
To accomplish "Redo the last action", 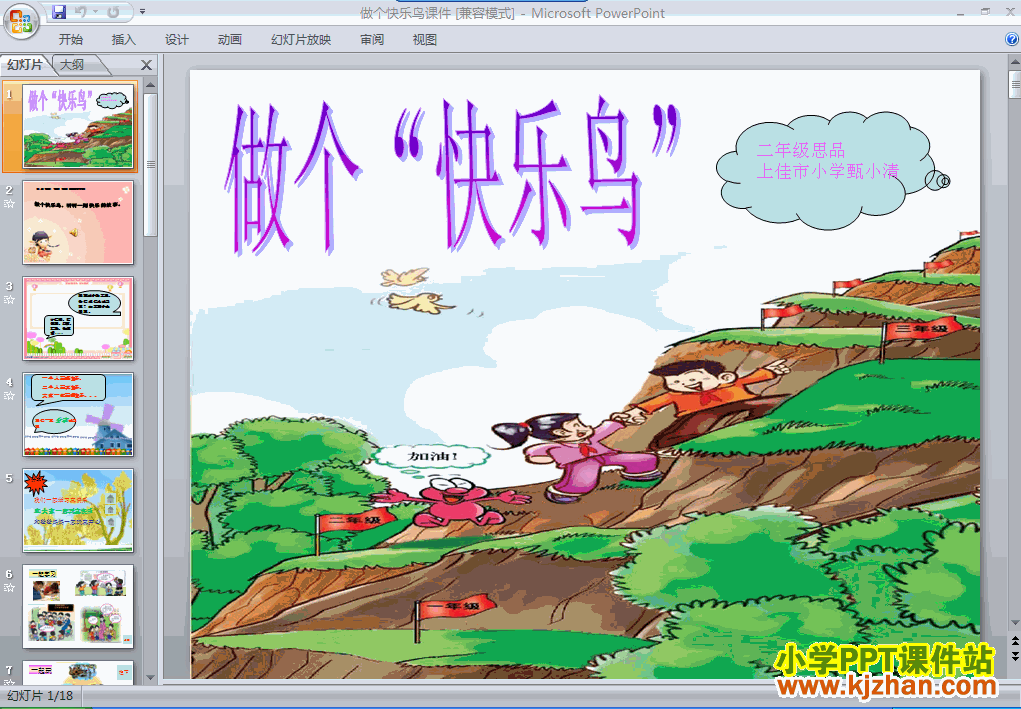I will (113, 12).
